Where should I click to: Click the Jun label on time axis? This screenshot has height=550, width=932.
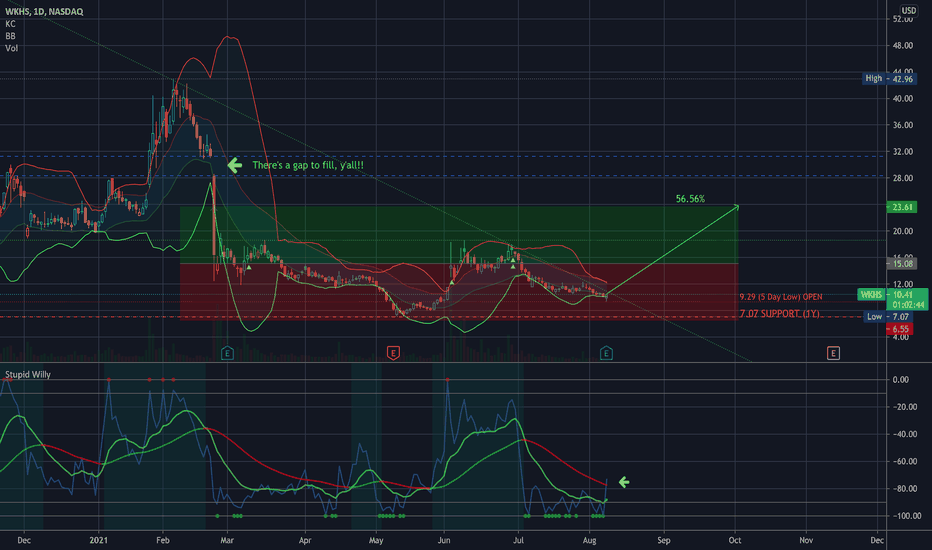pyautogui.click(x=444, y=540)
